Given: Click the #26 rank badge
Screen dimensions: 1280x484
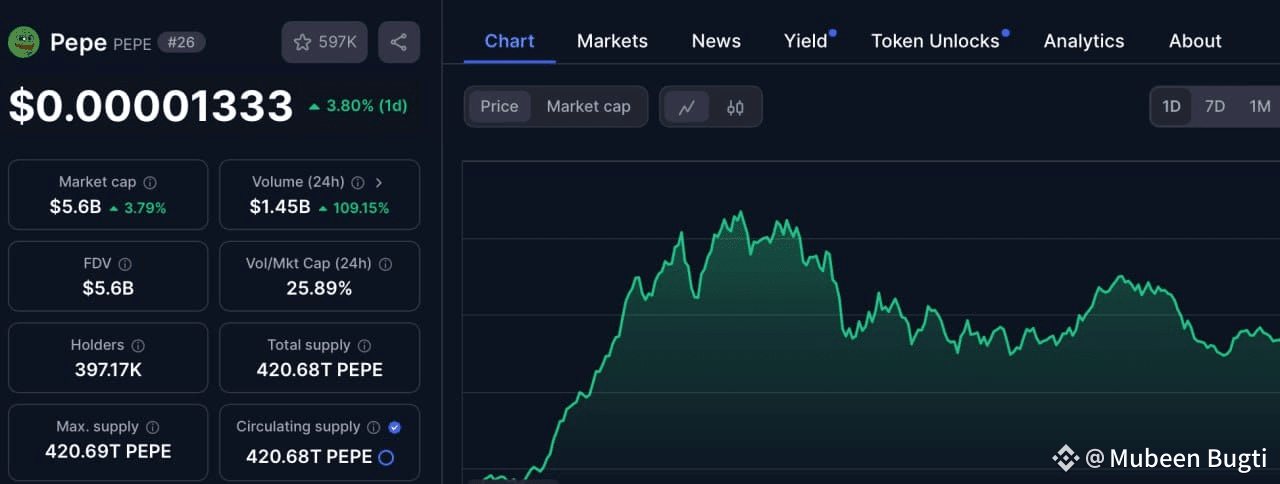Looking at the screenshot, I should pos(181,43).
